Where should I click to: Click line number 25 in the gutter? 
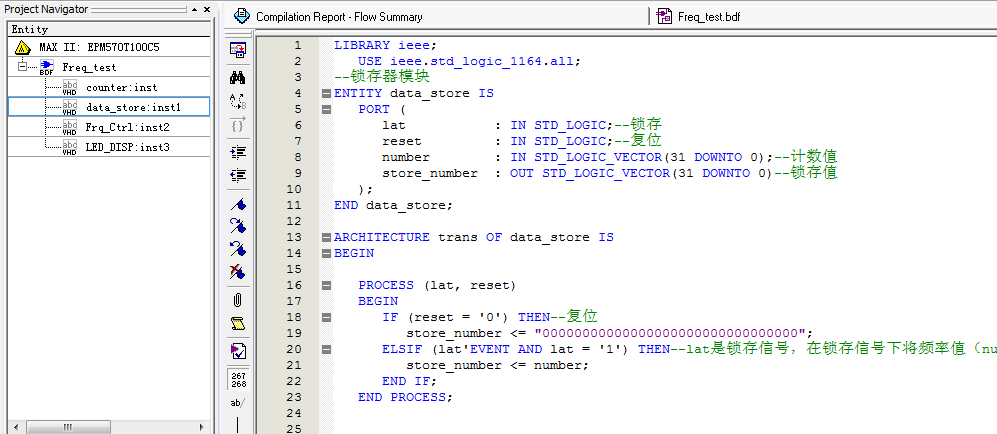tap(294, 429)
